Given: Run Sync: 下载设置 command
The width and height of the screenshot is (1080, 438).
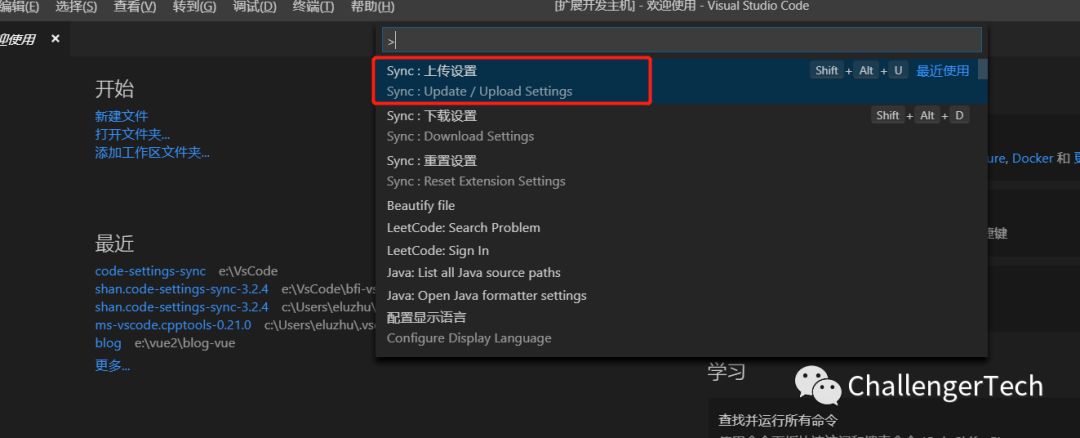Looking at the screenshot, I should point(681,126).
